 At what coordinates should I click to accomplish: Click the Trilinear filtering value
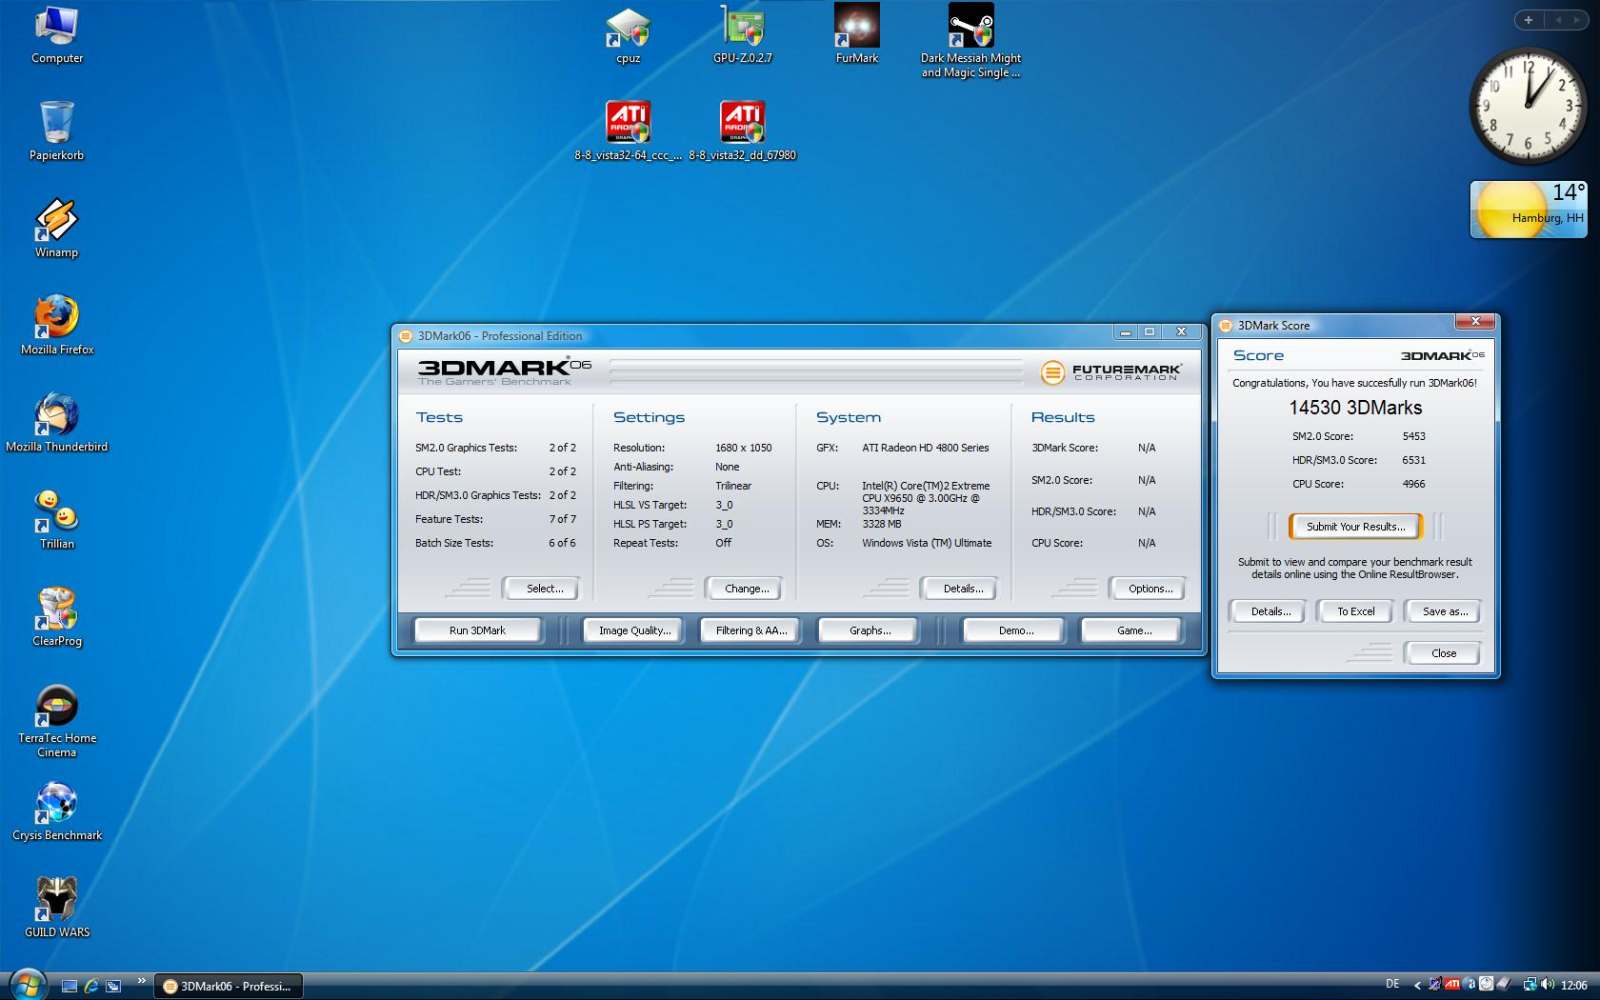click(733, 486)
